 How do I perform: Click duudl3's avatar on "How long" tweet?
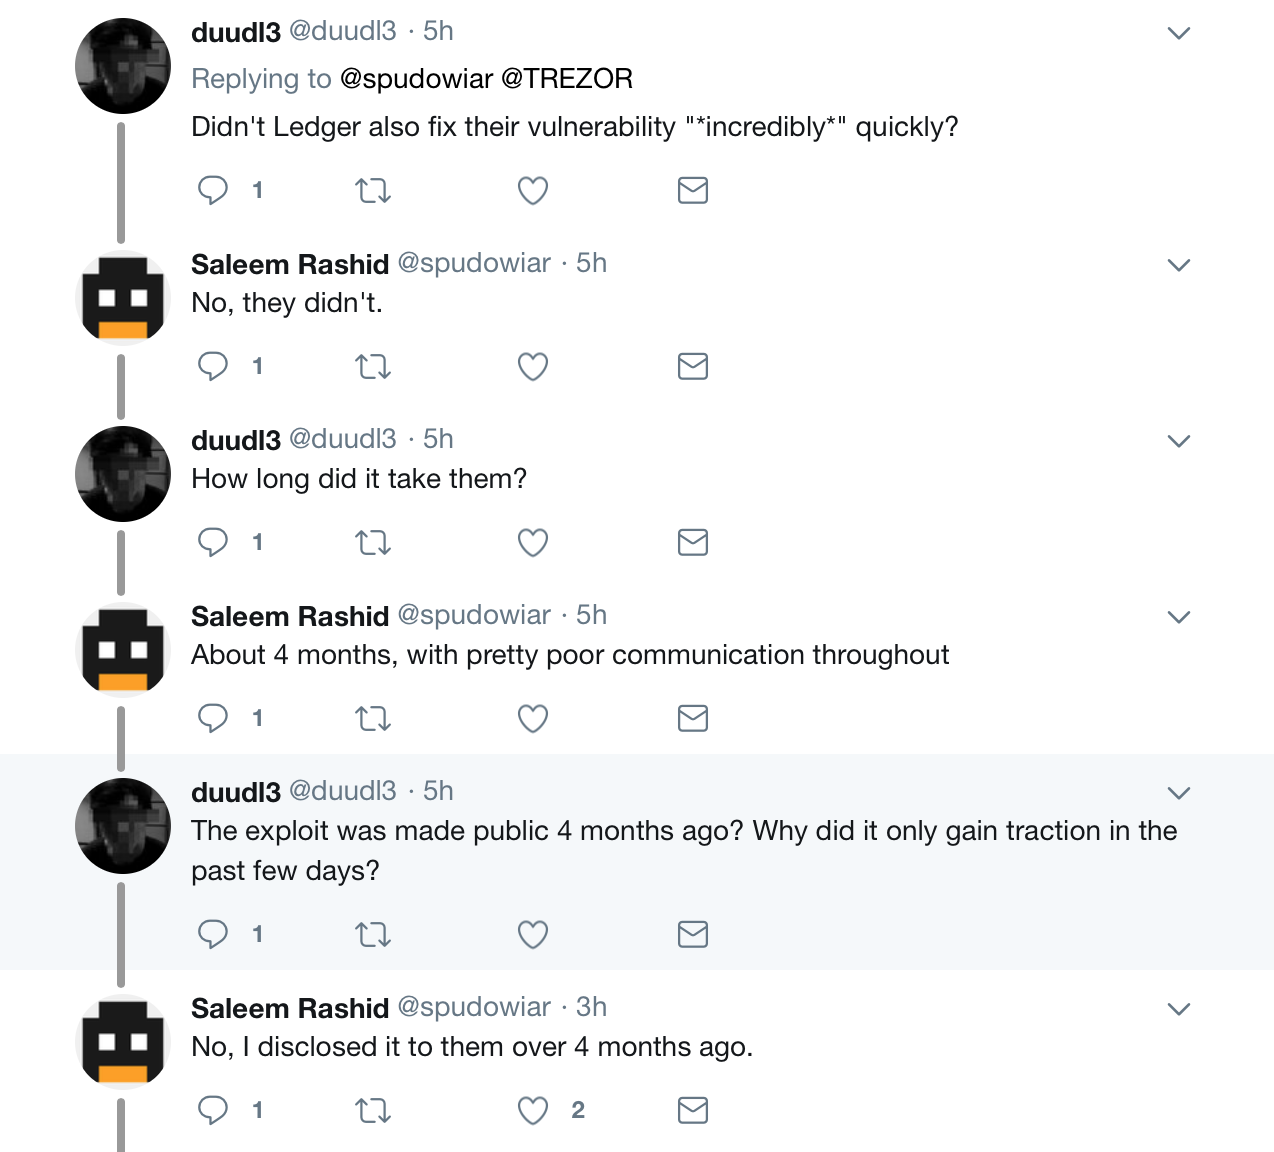point(123,474)
